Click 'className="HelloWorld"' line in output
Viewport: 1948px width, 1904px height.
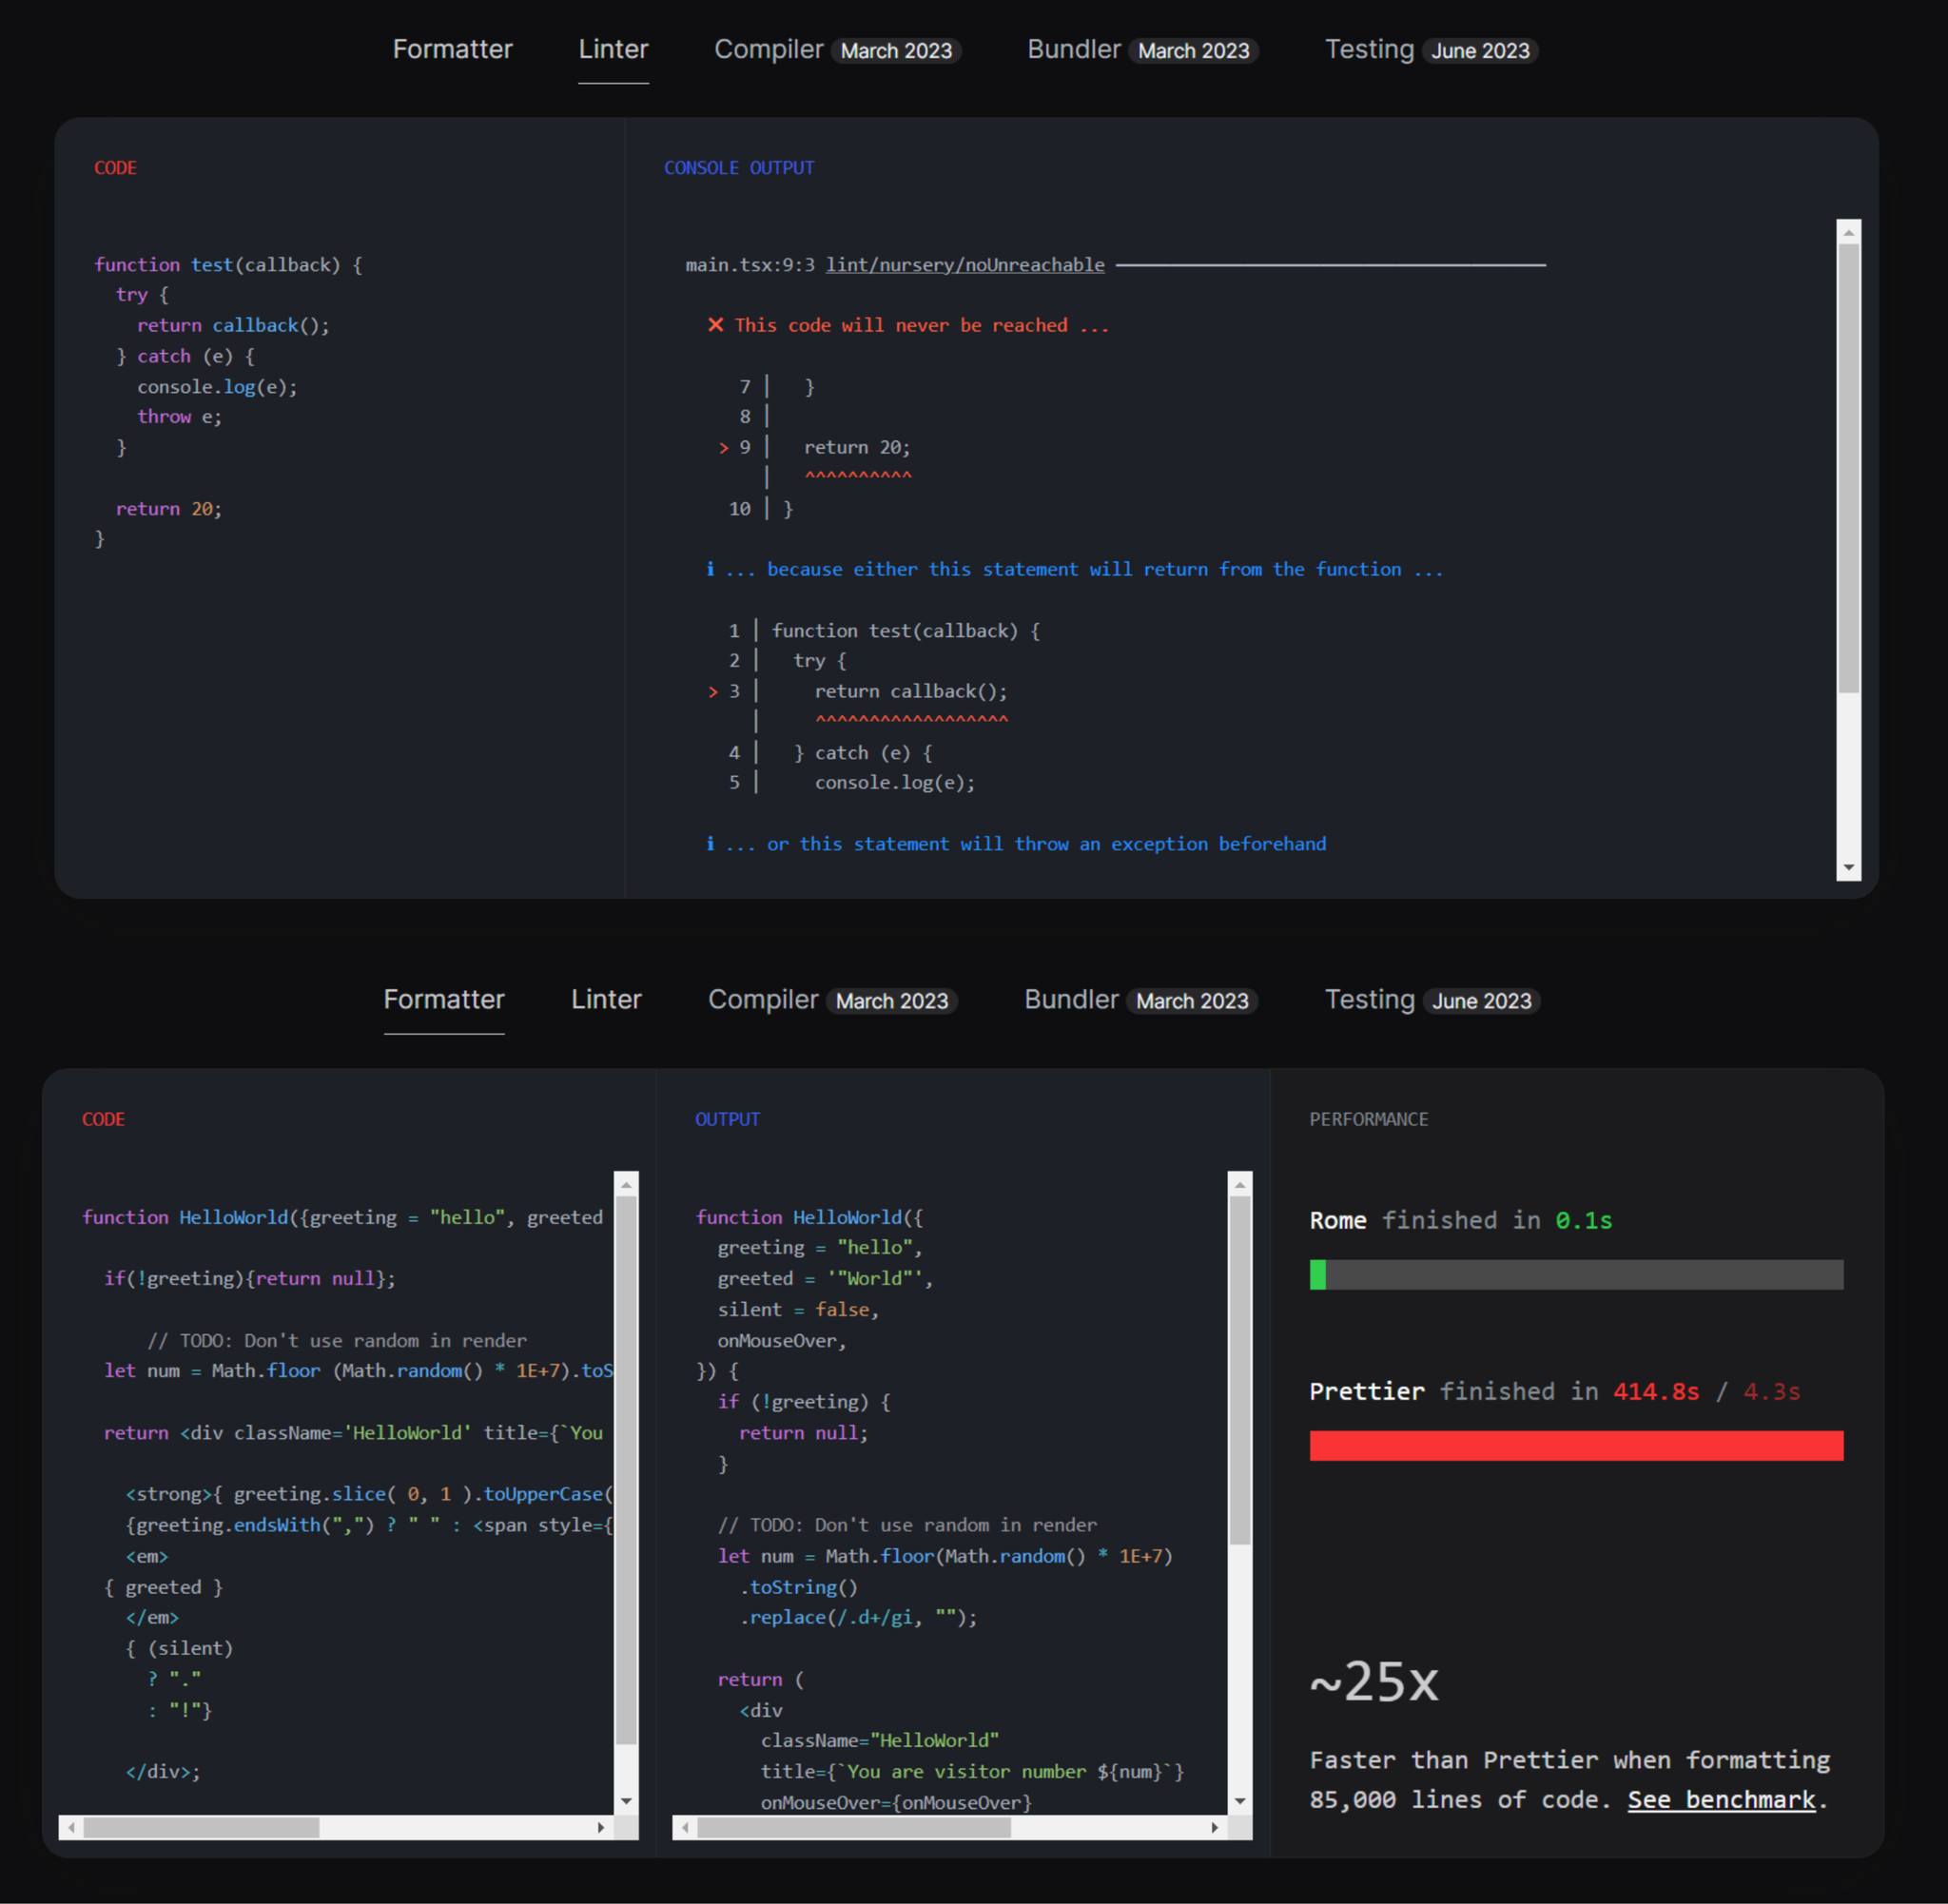pyautogui.click(x=880, y=1740)
